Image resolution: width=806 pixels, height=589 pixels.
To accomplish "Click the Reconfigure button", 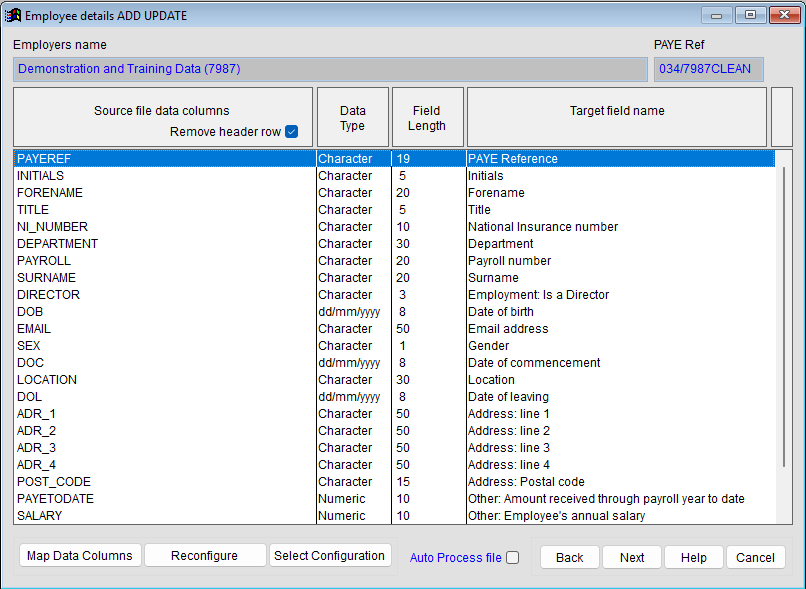I will 205,556.
